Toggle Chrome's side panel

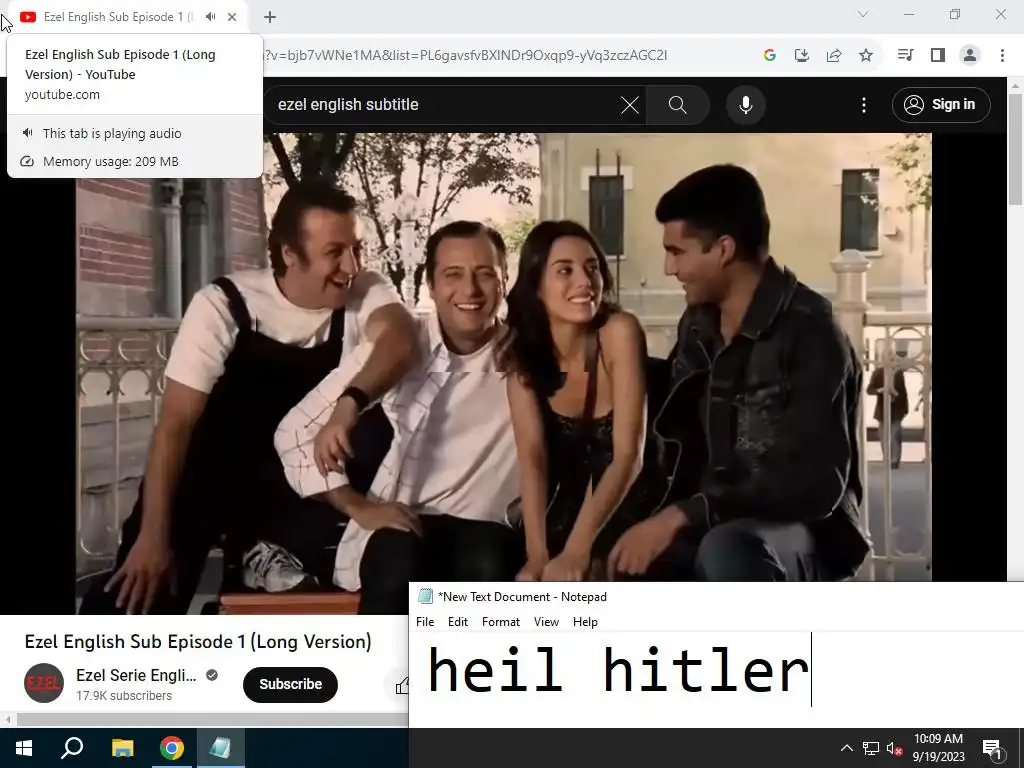pyautogui.click(x=938, y=55)
